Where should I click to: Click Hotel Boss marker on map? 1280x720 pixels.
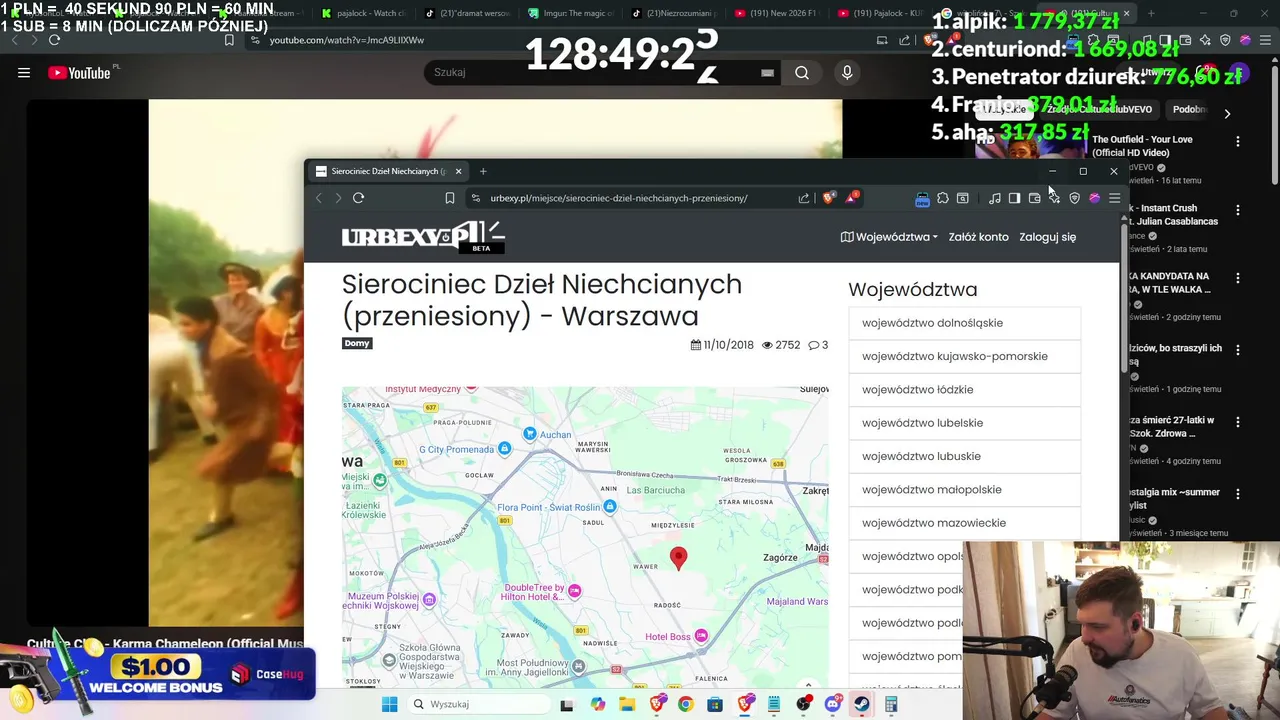(x=701, y=636)
